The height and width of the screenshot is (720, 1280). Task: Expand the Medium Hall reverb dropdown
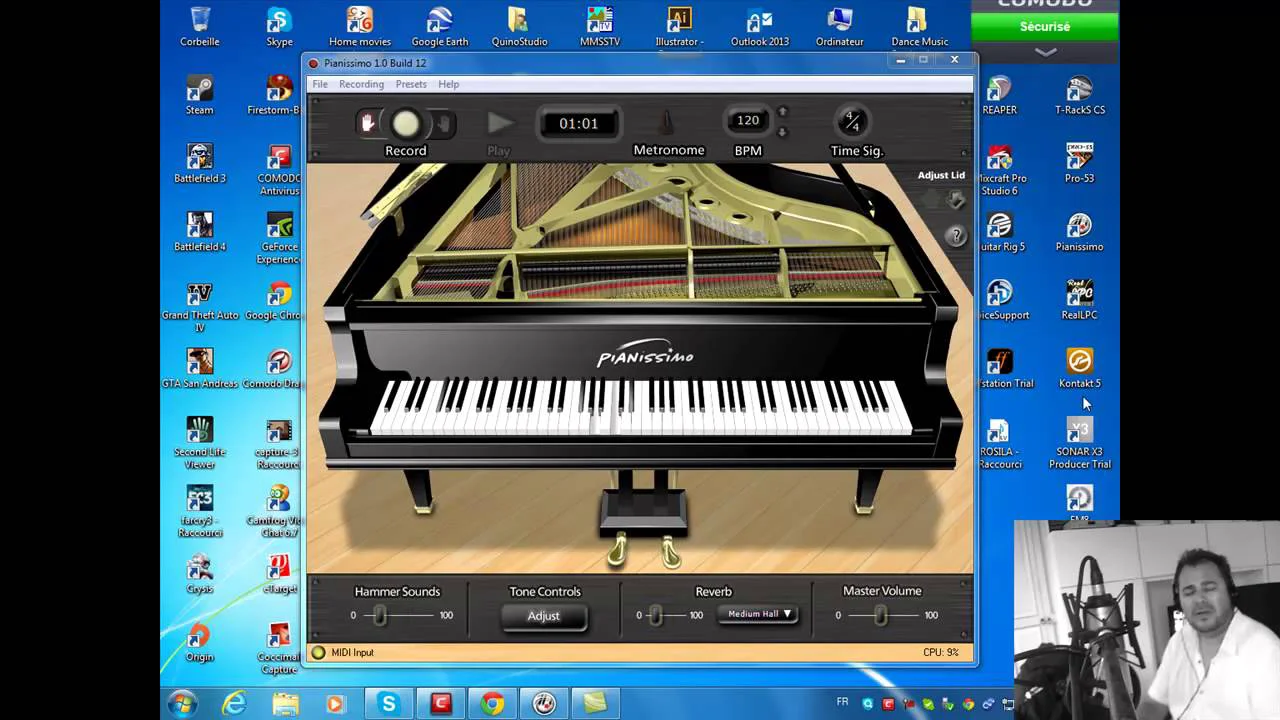tap(759, 614)
